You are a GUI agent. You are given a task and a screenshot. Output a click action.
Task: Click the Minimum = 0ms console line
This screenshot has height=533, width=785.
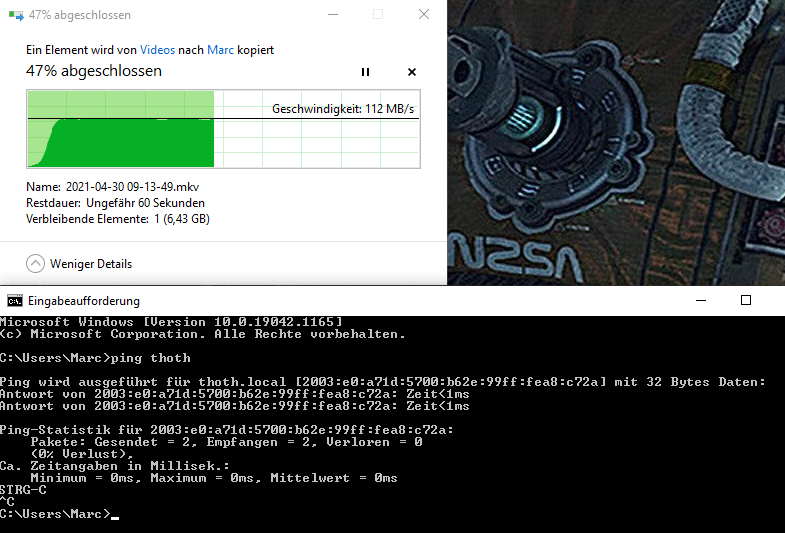tap(214, 478)
